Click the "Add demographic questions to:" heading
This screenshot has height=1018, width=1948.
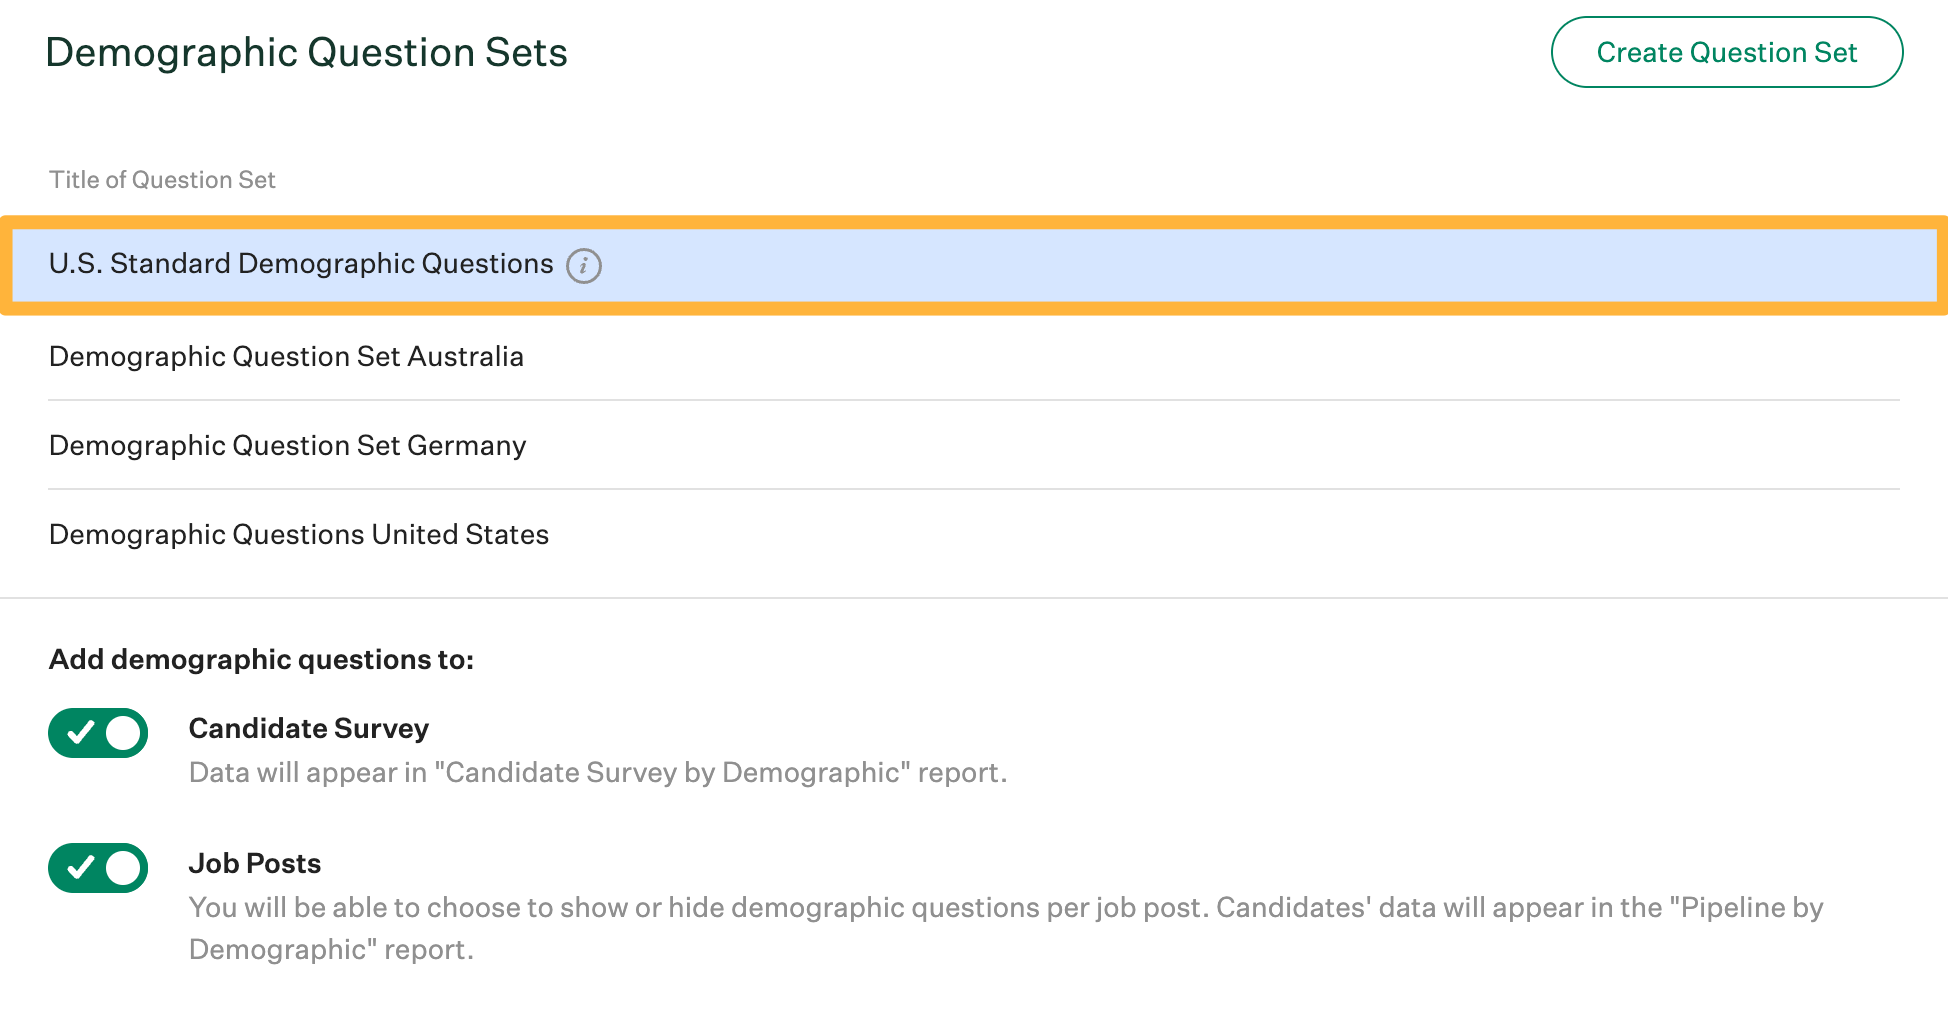coord(261,660)
